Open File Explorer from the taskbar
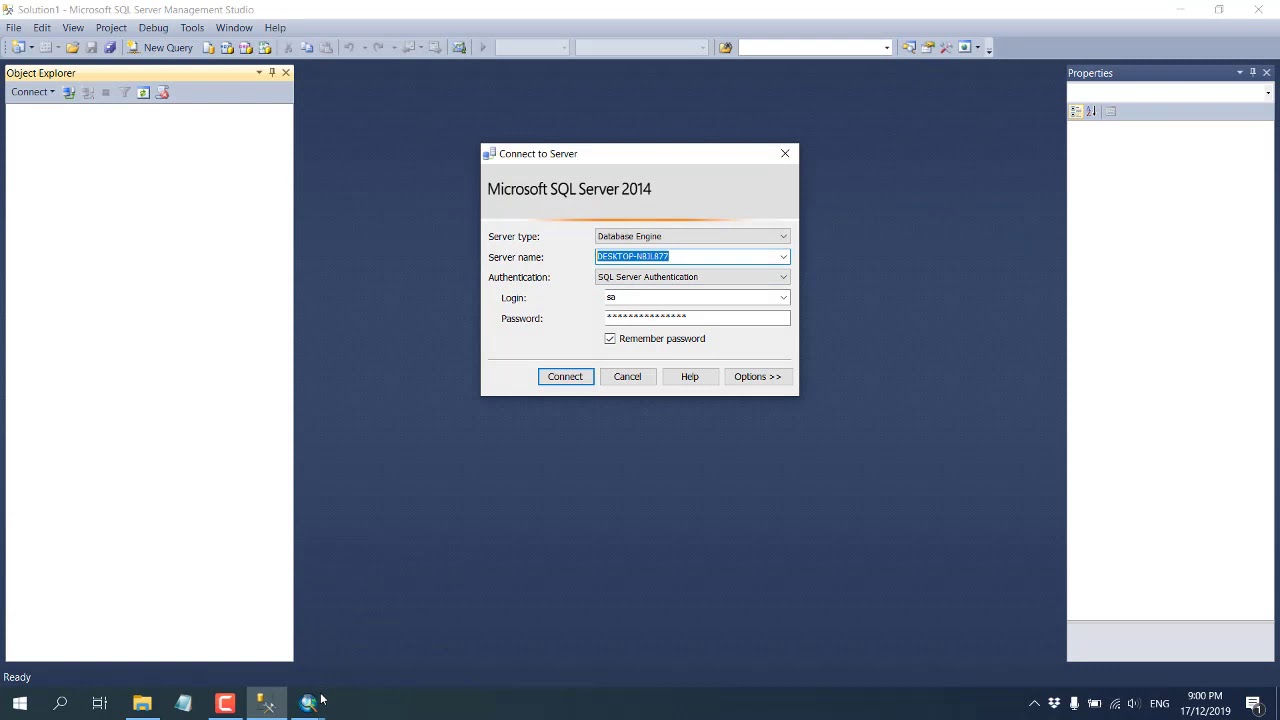1280x720 pixels. (142, 703)
